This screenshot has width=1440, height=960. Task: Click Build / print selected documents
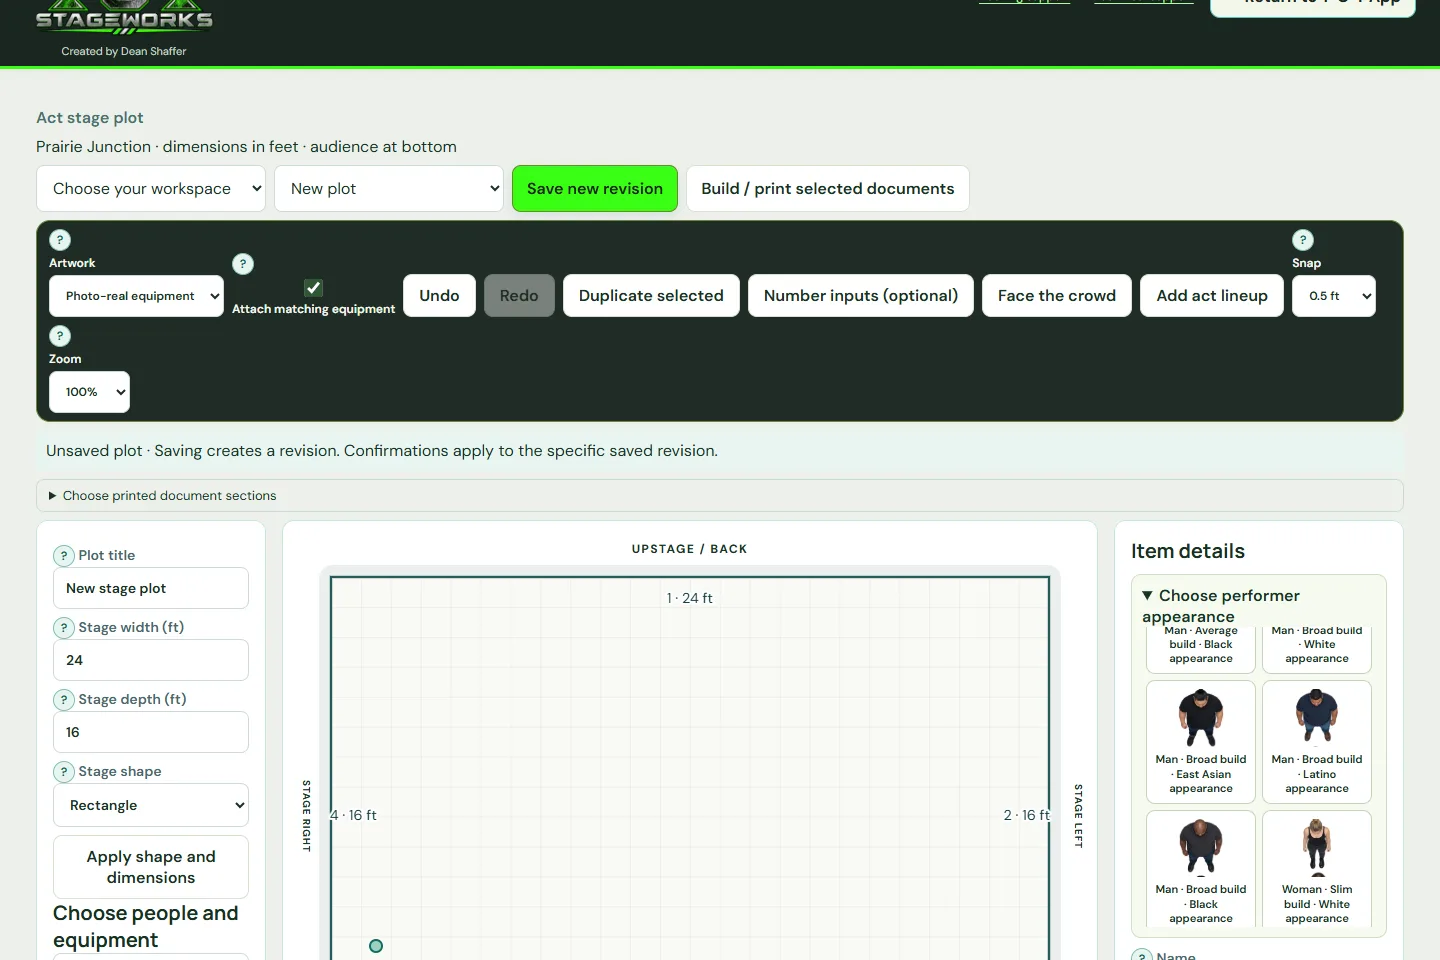828,189
